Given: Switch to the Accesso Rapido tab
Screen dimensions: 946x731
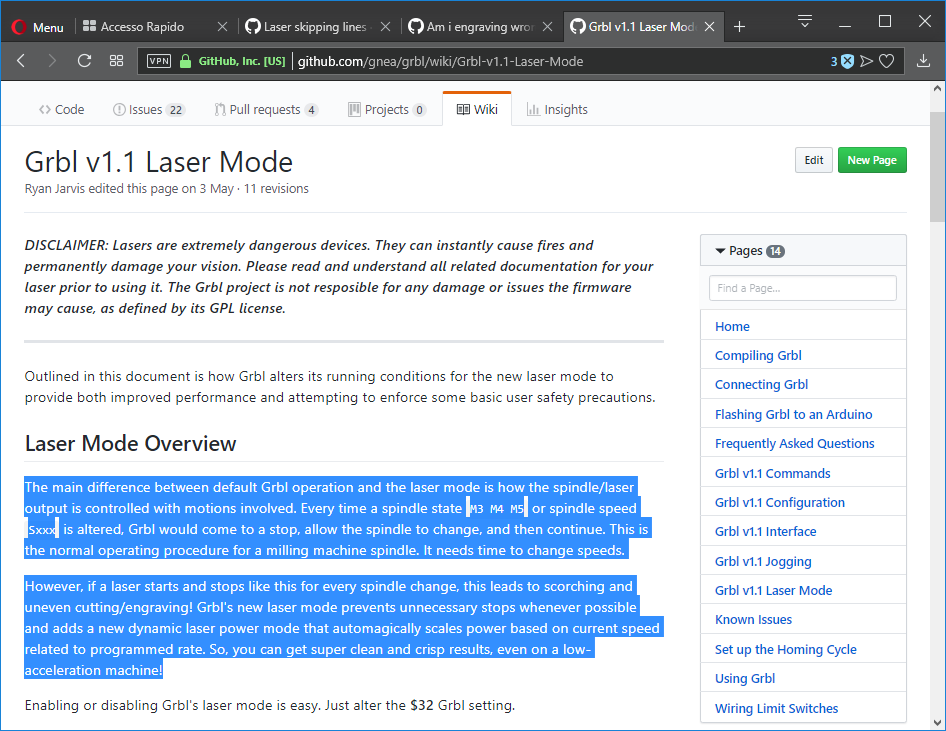Looking at the screenshot, I should pos(142,27).
